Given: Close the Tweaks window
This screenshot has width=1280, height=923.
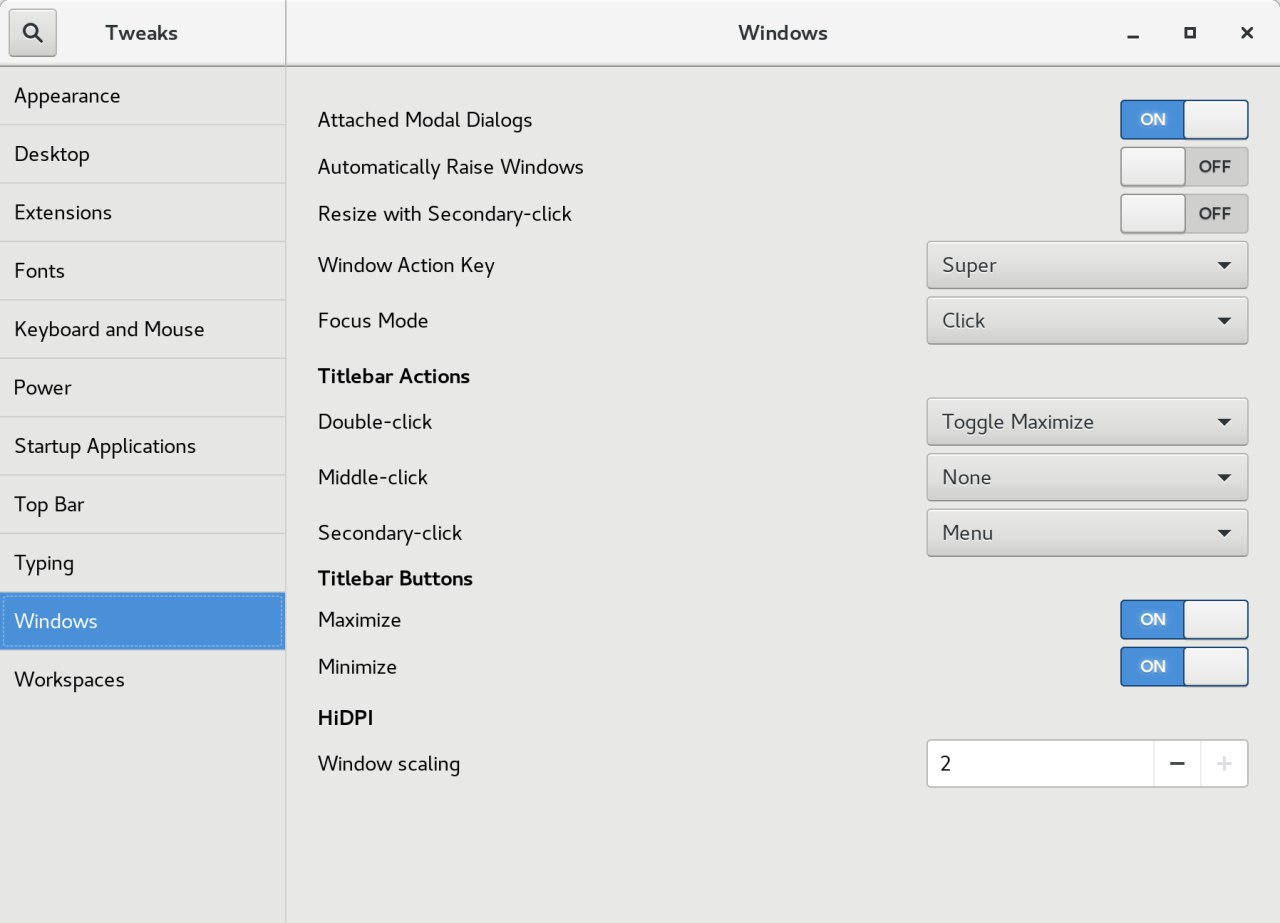Looking at the screenshot, I should (1247, 33).
